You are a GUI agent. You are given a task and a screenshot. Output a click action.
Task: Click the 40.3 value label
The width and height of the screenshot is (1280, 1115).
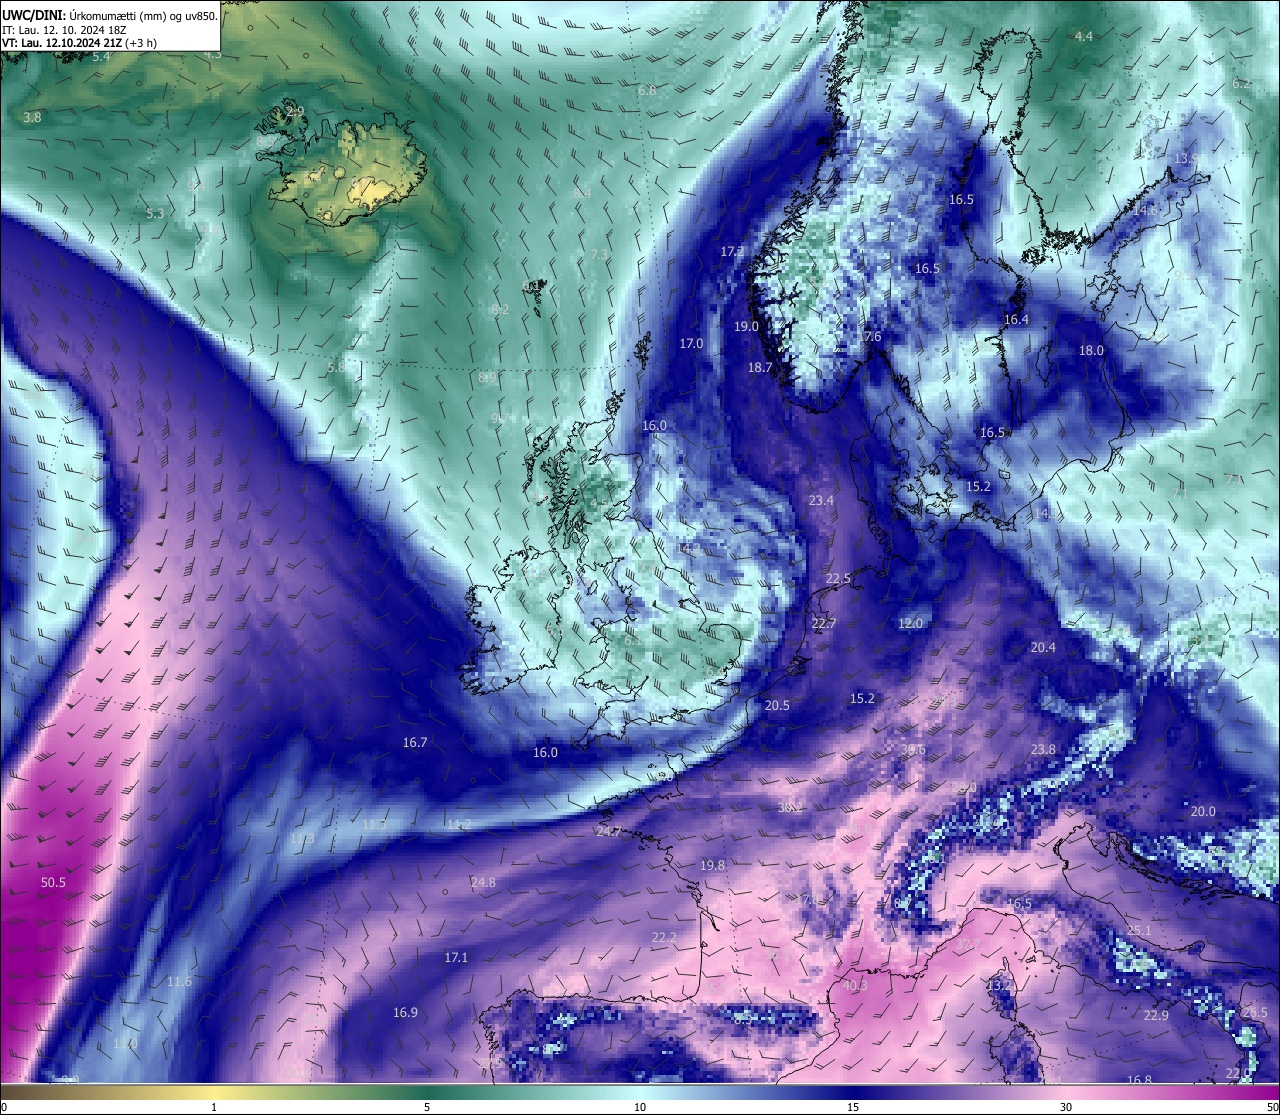(855, 985)
